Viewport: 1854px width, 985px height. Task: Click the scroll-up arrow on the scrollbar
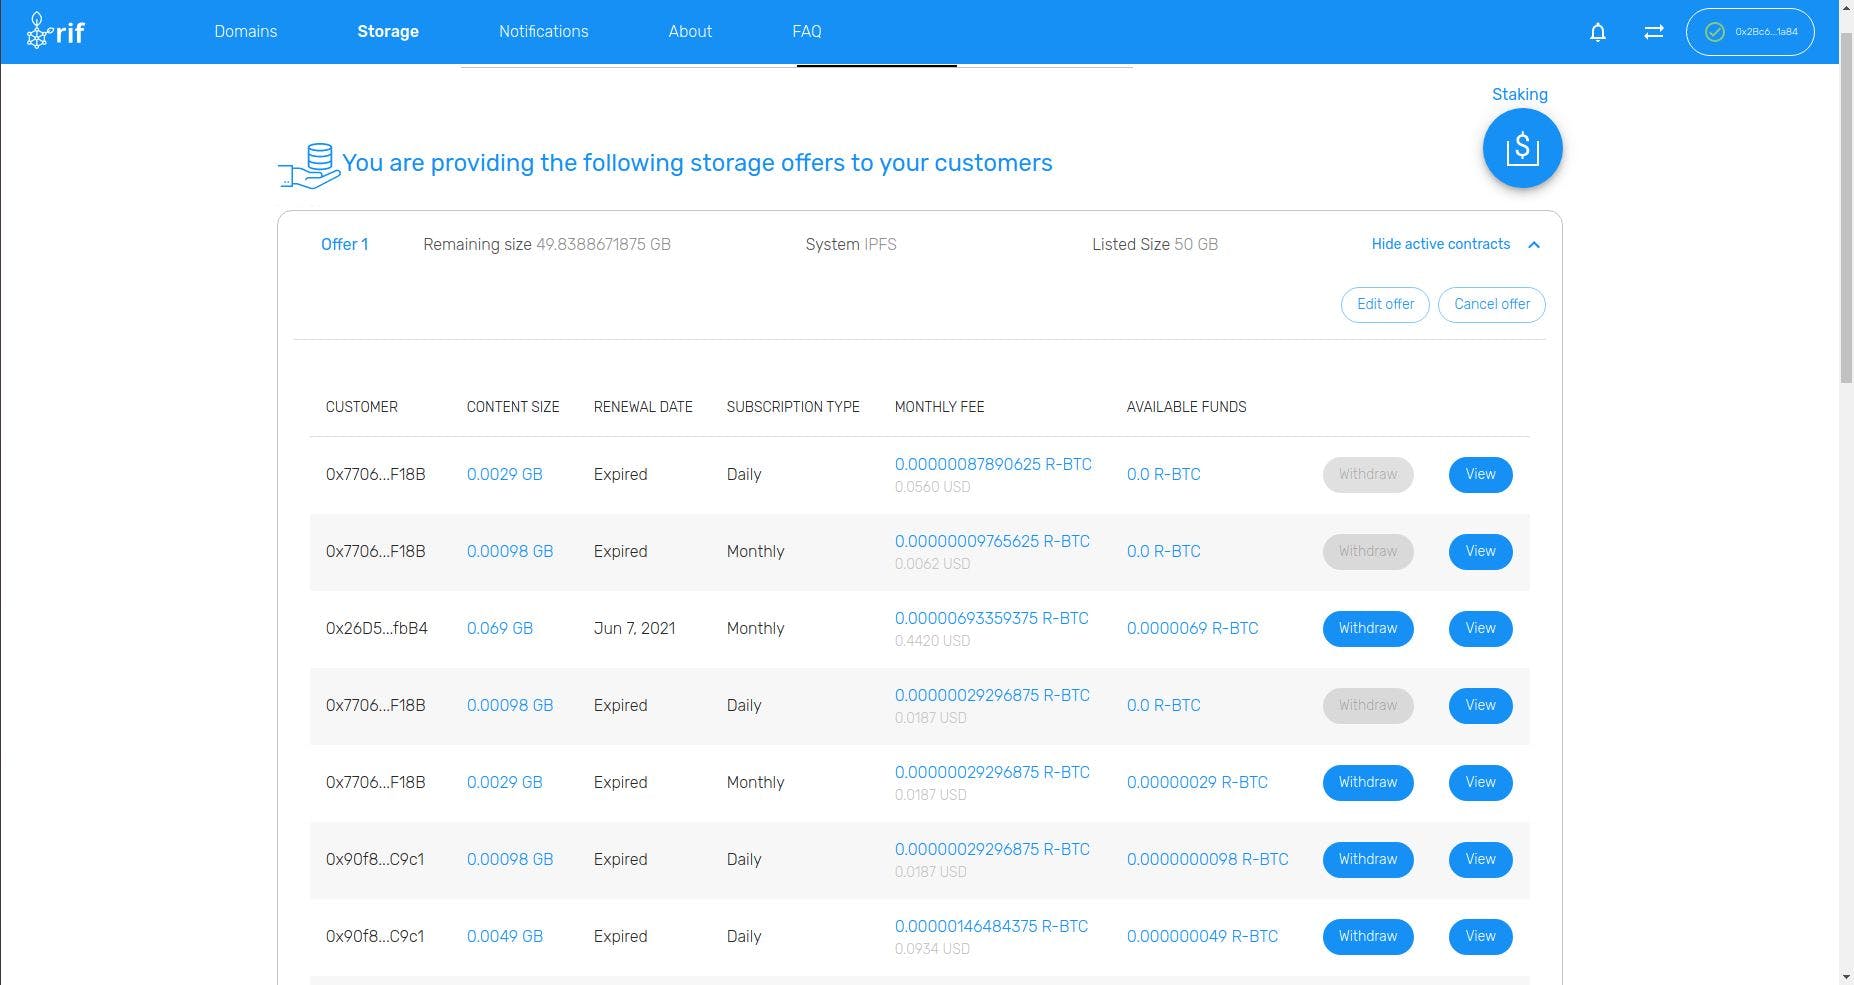tap(1845, 8)
